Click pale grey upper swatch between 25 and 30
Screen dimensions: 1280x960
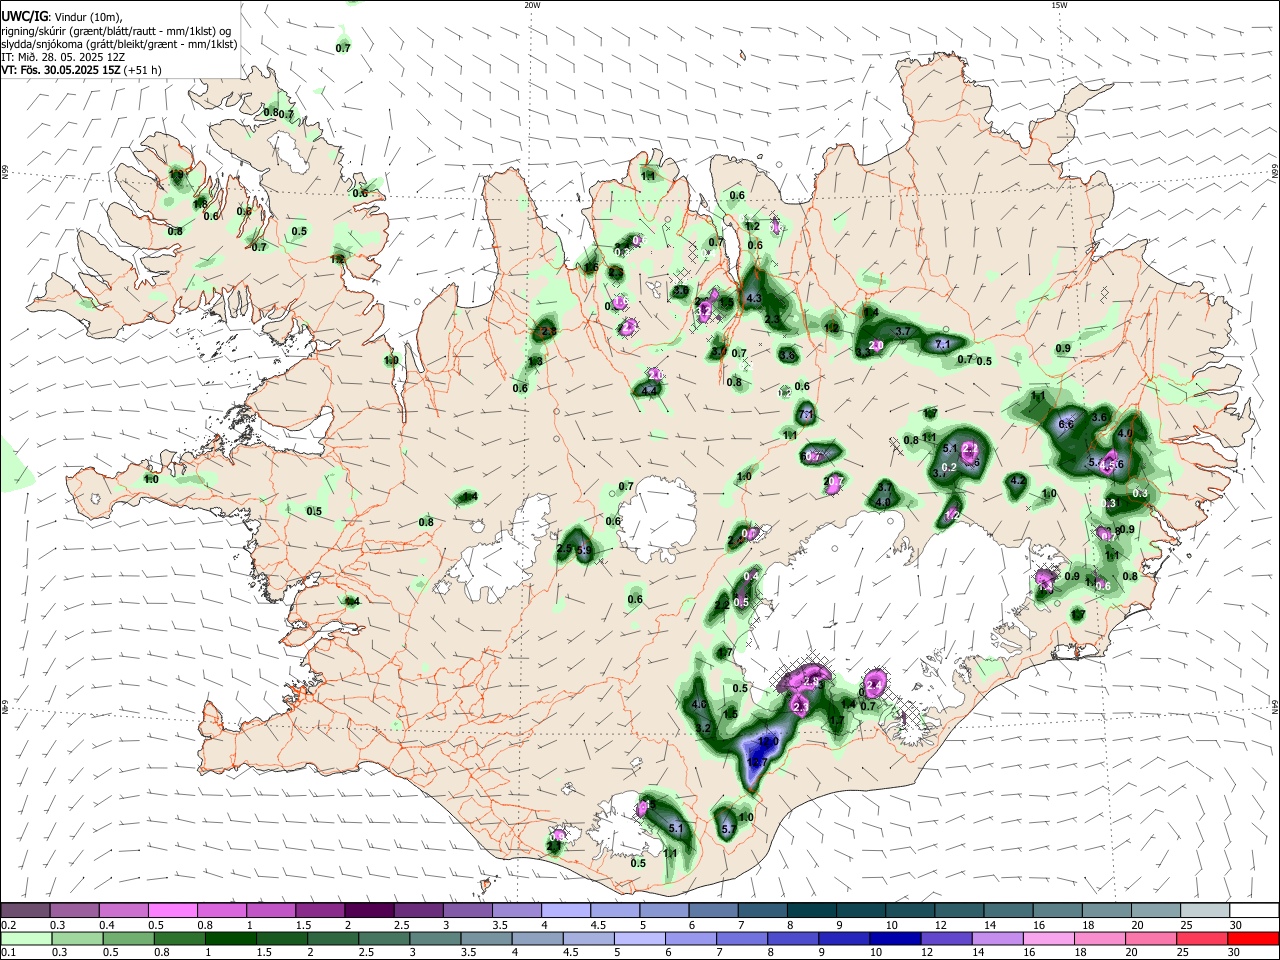click(1206, 911)
